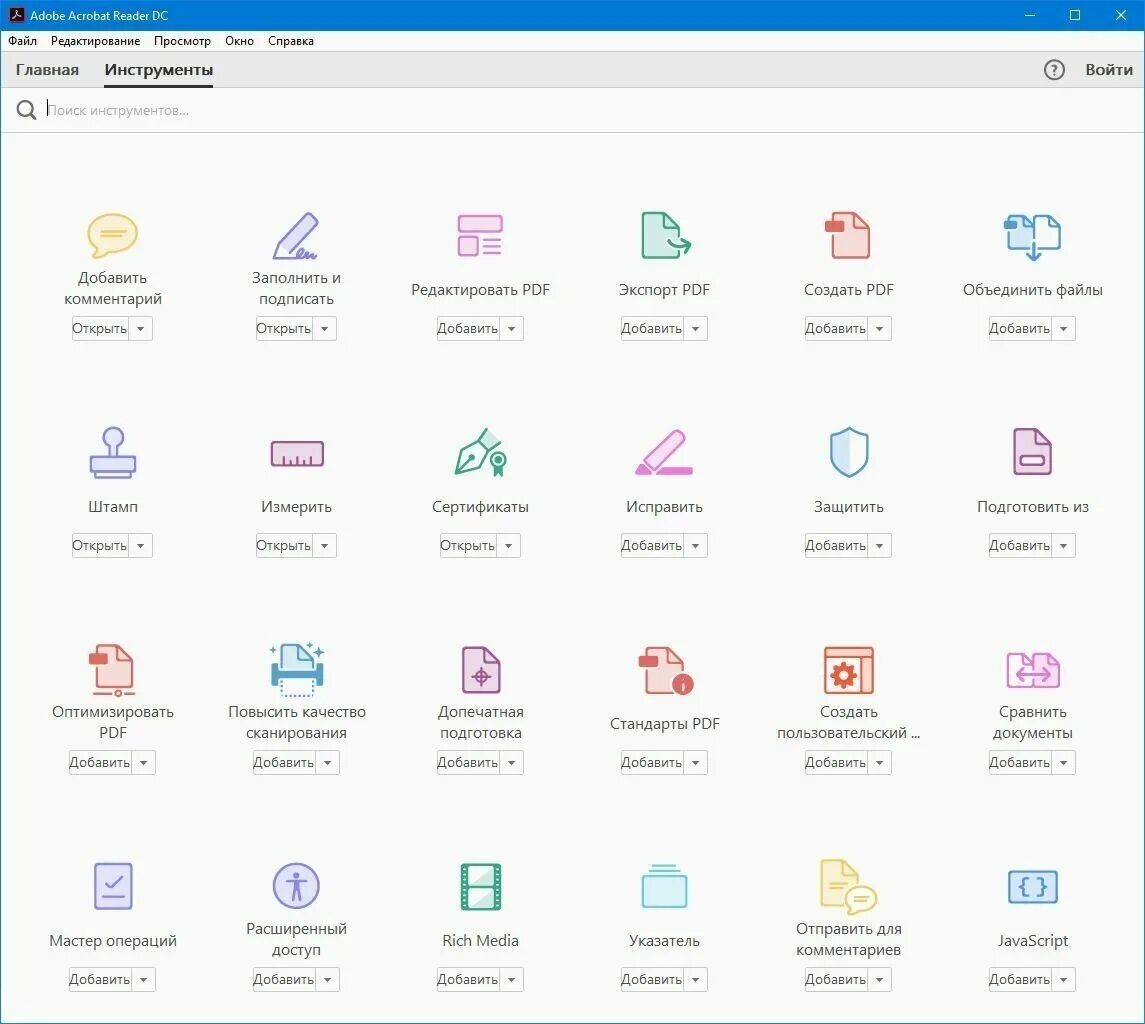Open dropdown arrow under Защитить

pos(879,546)
